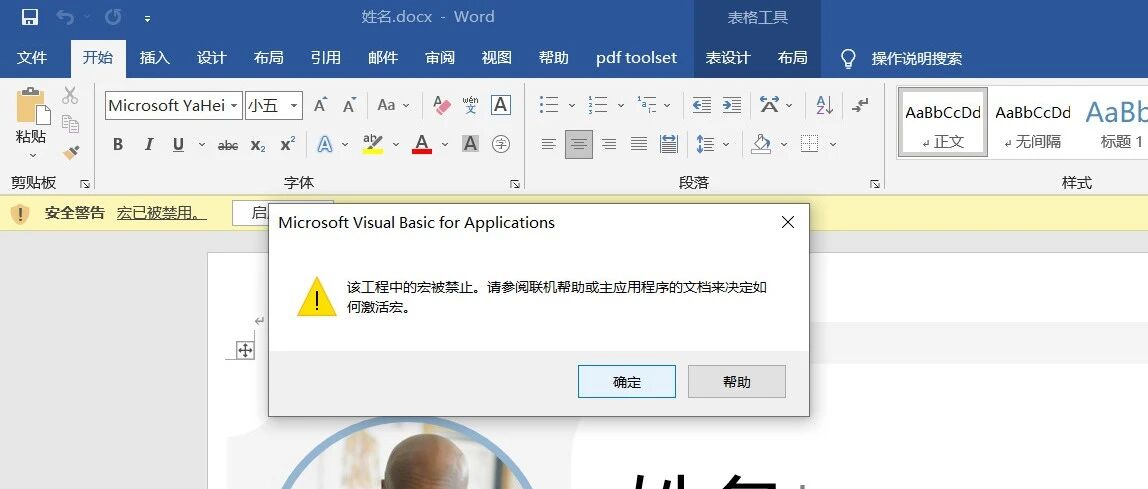This screenshot has width=1148, height=489.
Task: Click the Redo icon in title bar
Action: 113,17
